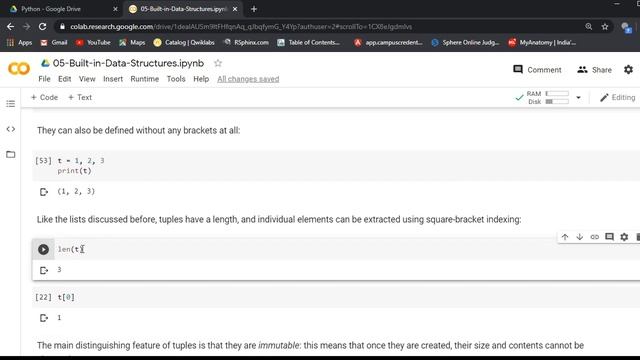The image size is (640, 360).
Task: Reload the Colab page
Action: pyautogui.click(x=42, y=27)
